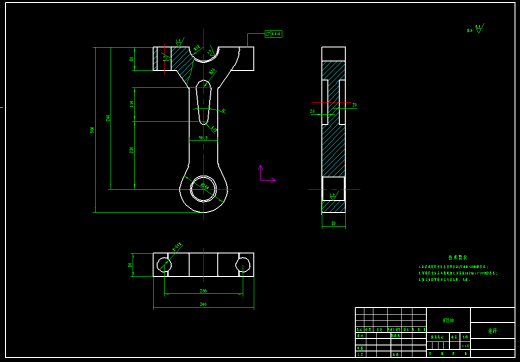Select the red vertical centerline in bottom view
This screenshot has width=520, height=362.
pos(204,265)
